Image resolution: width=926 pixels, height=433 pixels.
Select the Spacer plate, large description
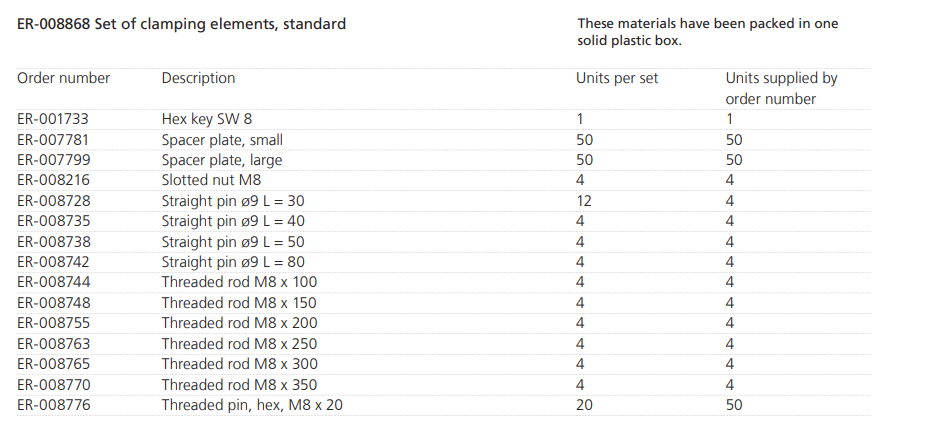[221, 160]
